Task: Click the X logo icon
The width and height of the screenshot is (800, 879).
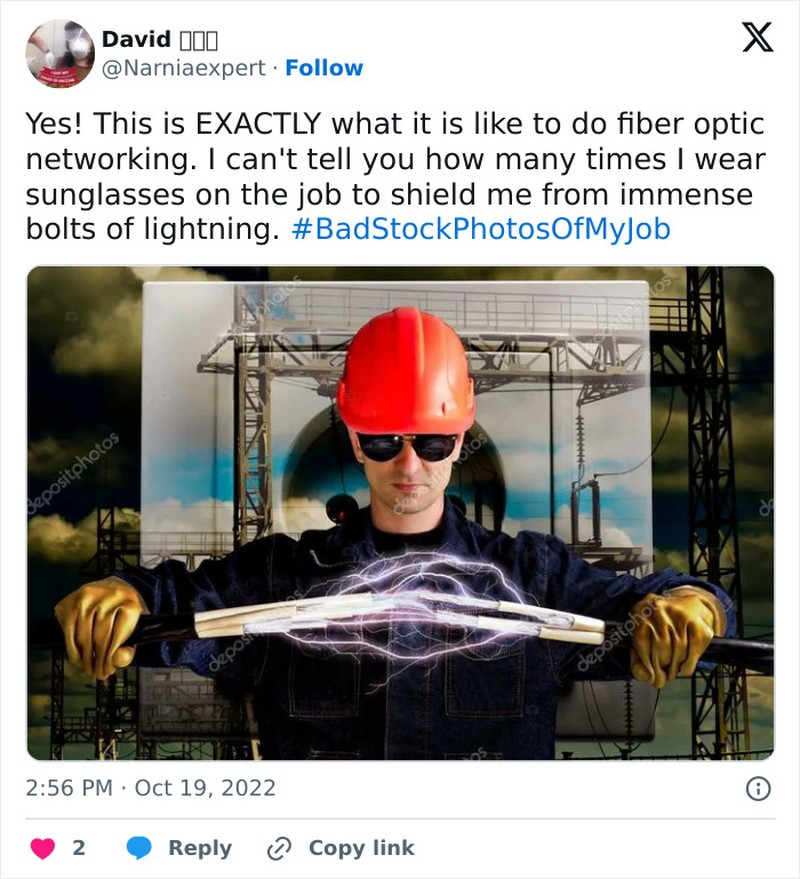Action: pos(757,38)
